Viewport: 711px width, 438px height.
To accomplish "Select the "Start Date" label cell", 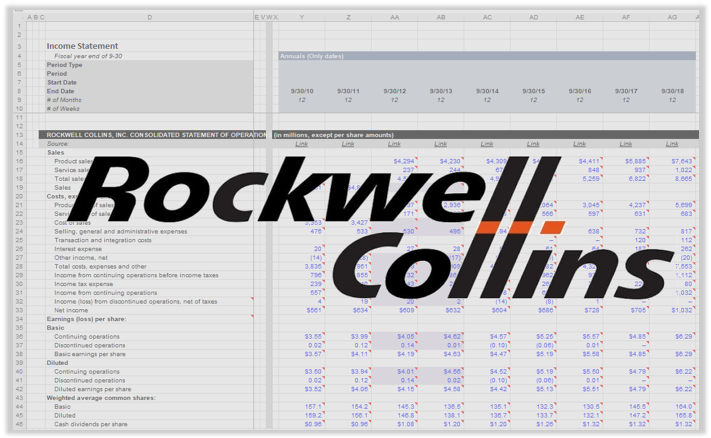I will (62, 83).
